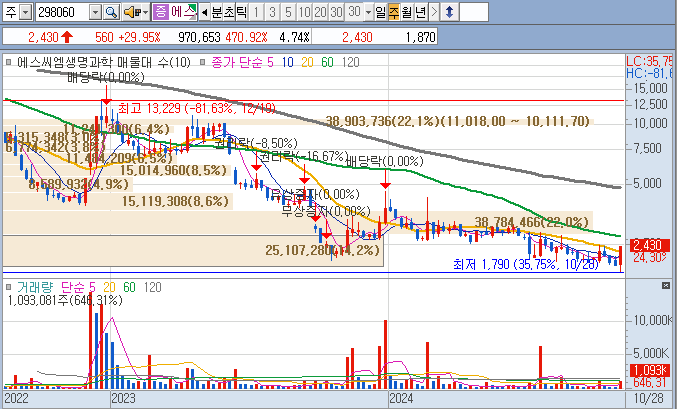Image resolution: width=677 pixels, height=409 pixels.
Task: Choose the grey interval button 30
Action: click(x=336, y=12)
